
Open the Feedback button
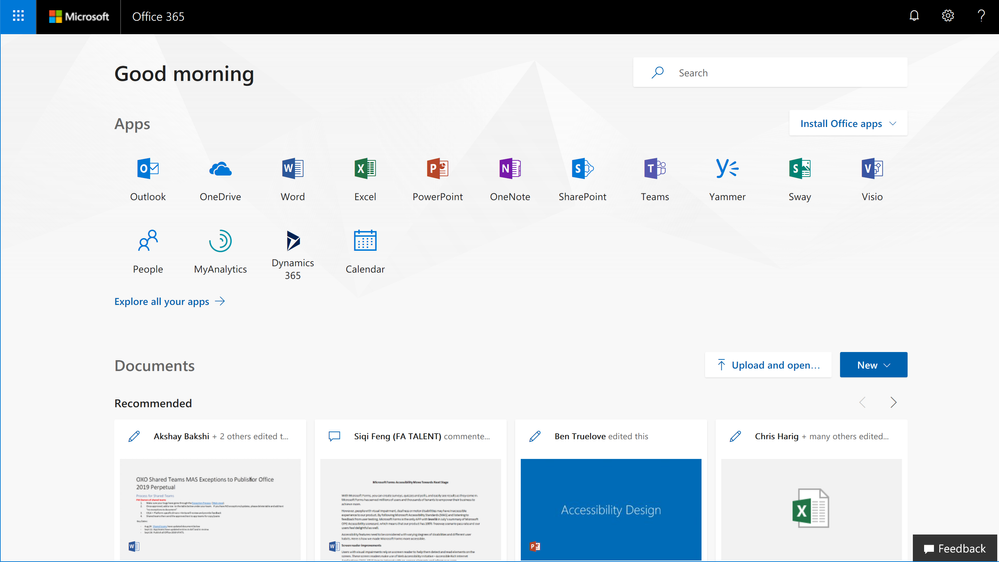(x=954, y=548)
